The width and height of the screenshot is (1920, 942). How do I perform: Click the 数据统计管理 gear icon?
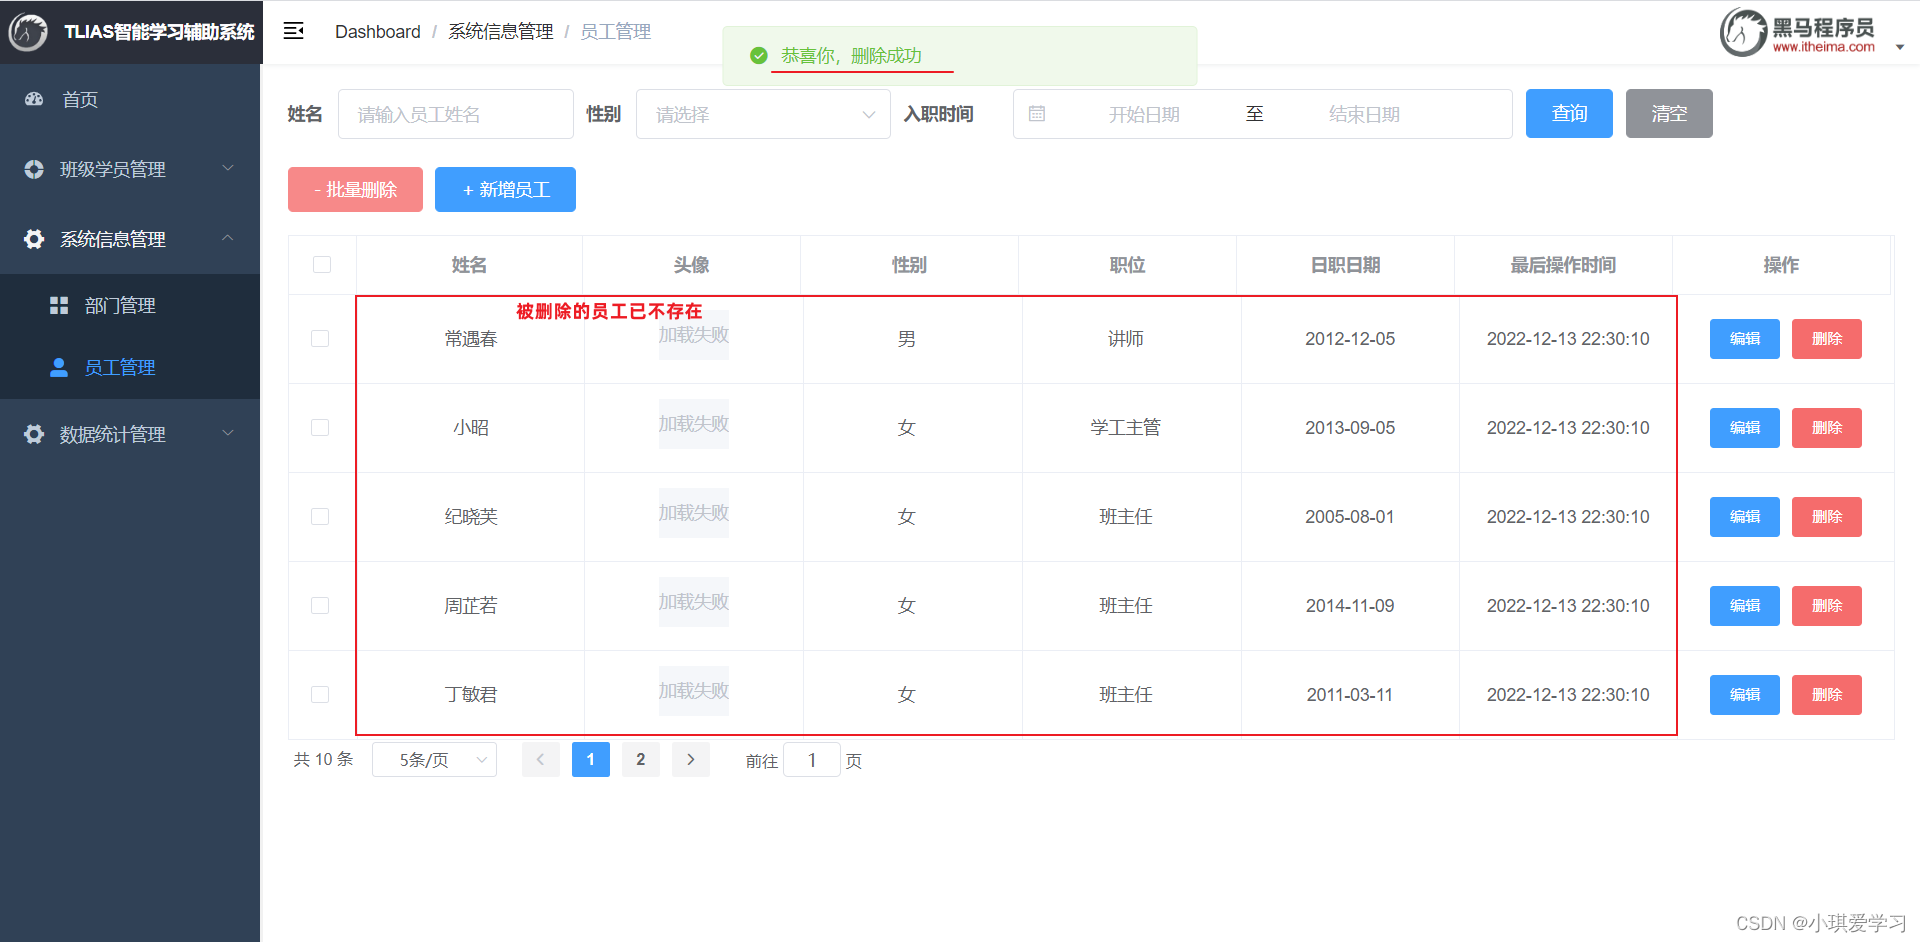[x=34, y=434]
